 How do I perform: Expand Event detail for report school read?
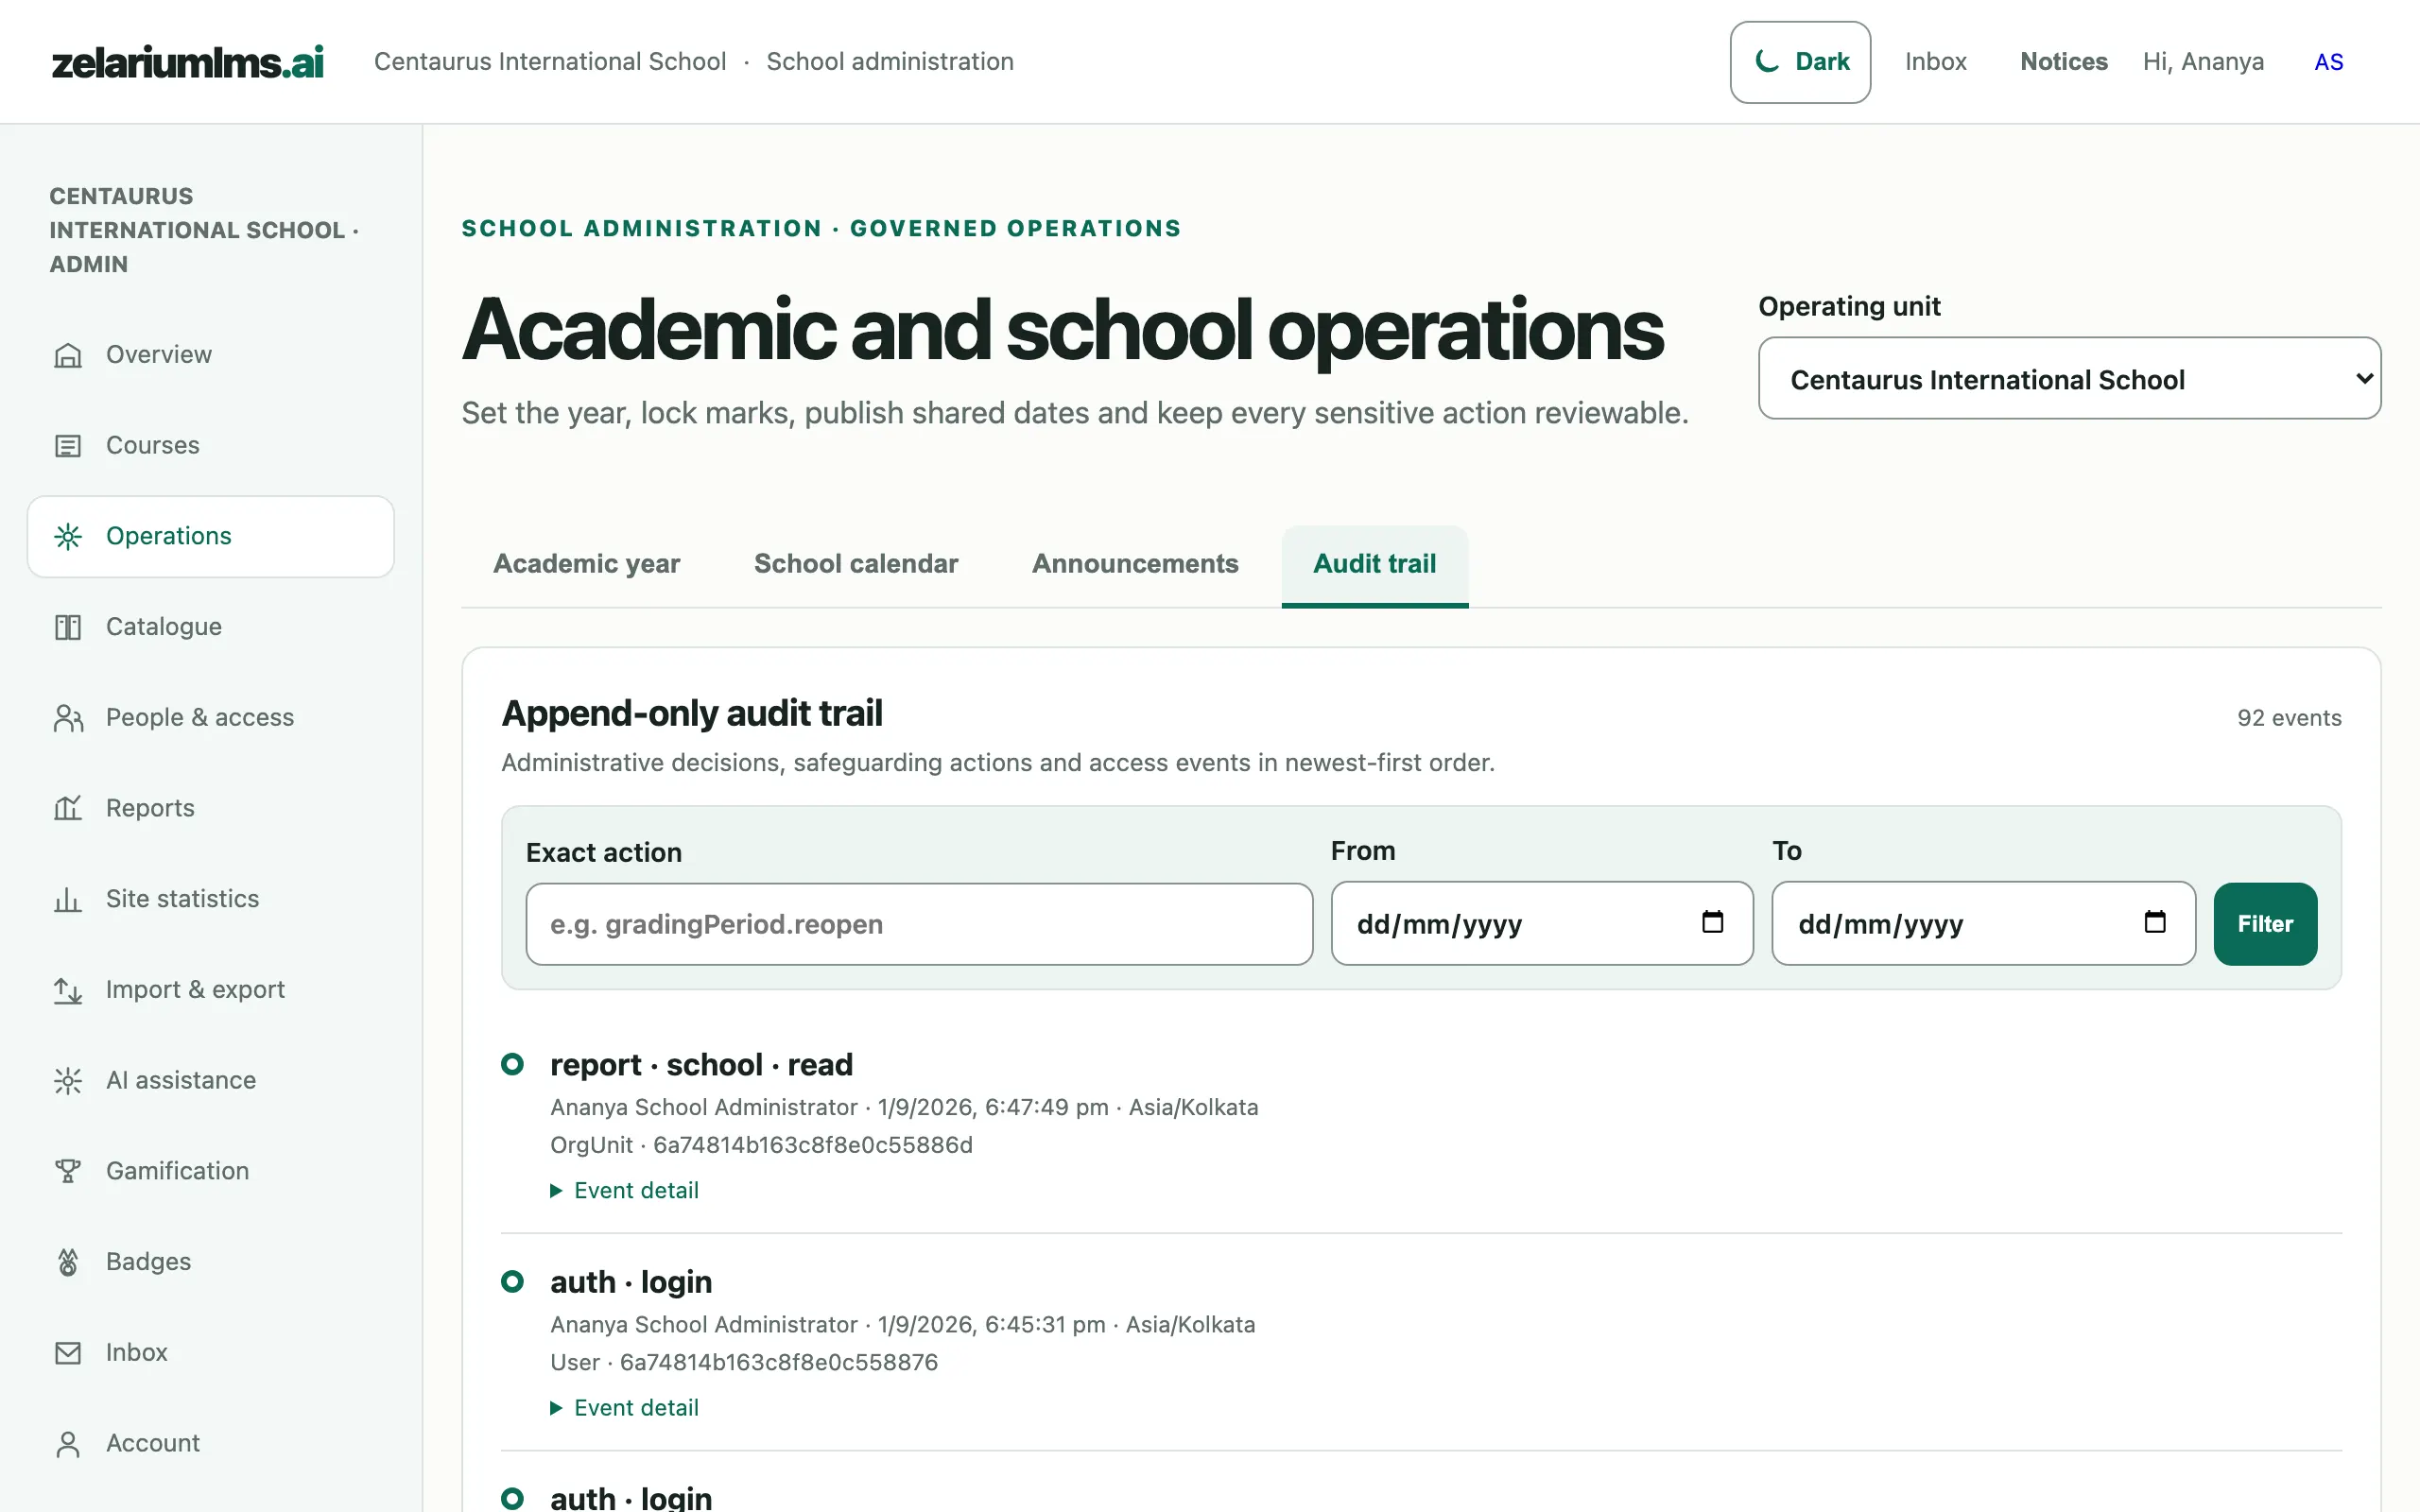tap(625, 1190)
